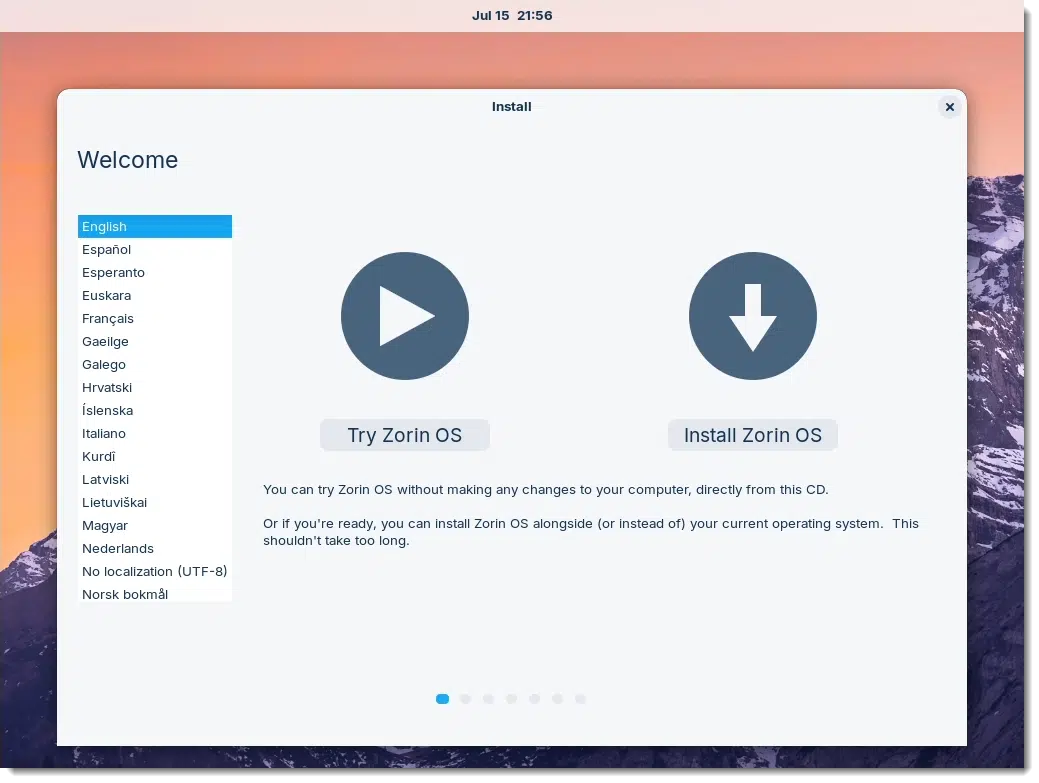Screen dimensions: 1039x783
Task: Select Íslenska language
Action: point(155,411)
